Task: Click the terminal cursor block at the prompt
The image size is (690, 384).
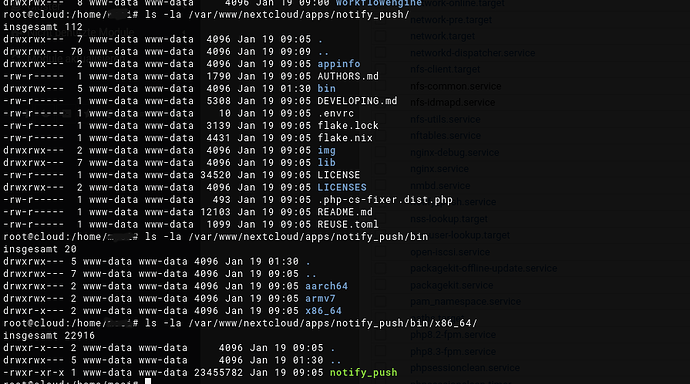Action: click(x=148, y=381)
